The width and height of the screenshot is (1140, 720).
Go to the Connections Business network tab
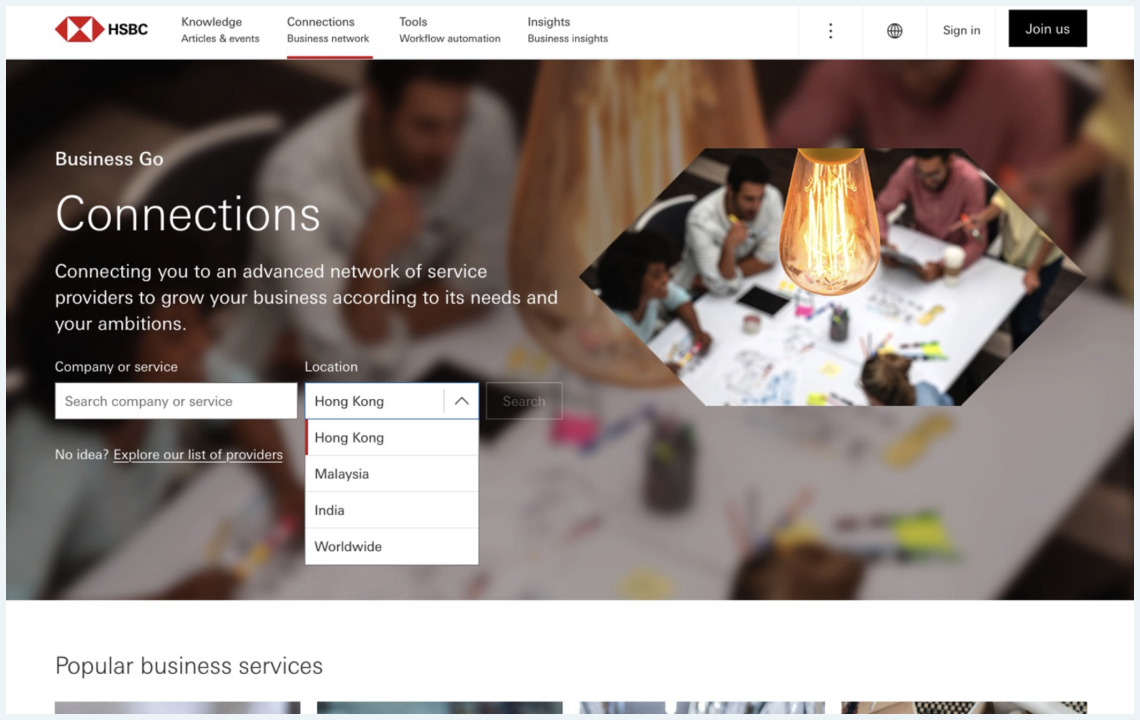pyautogui.click(x=328, y=30)
